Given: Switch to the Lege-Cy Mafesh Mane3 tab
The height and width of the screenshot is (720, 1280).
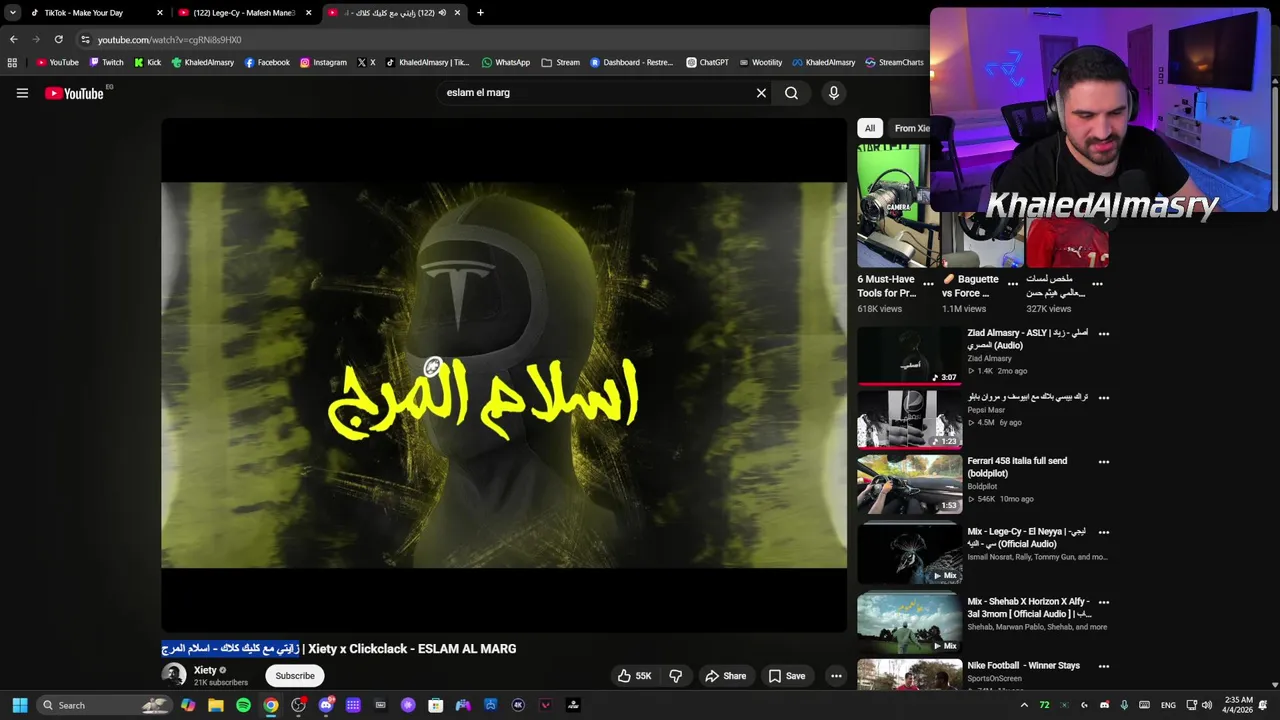Looking at the screenshot, I should [x=245, y=13].
